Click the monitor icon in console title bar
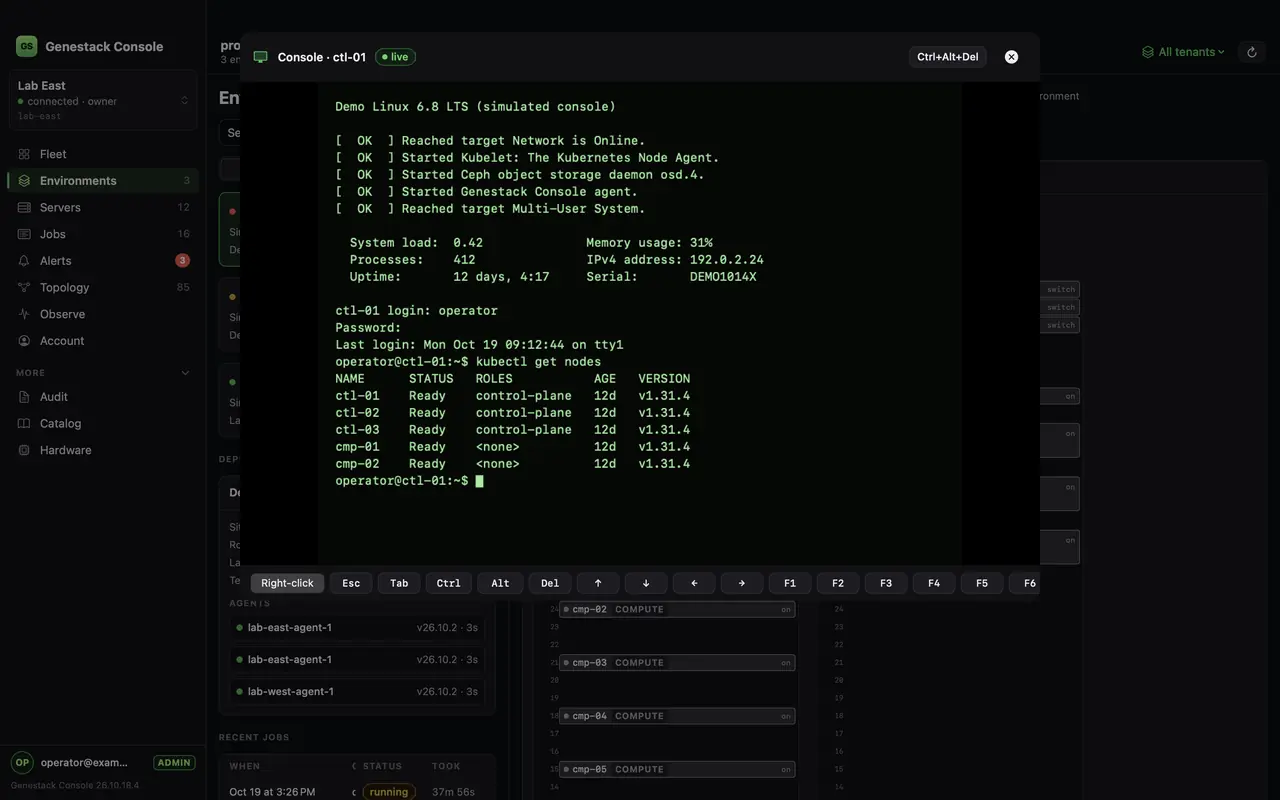Viewport: 1280px width, 800px height. [x=261, y=57]
